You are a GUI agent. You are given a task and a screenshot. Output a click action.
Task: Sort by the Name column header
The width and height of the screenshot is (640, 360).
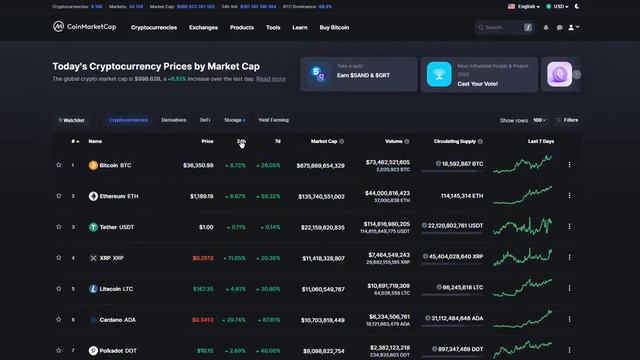[95, 141]
